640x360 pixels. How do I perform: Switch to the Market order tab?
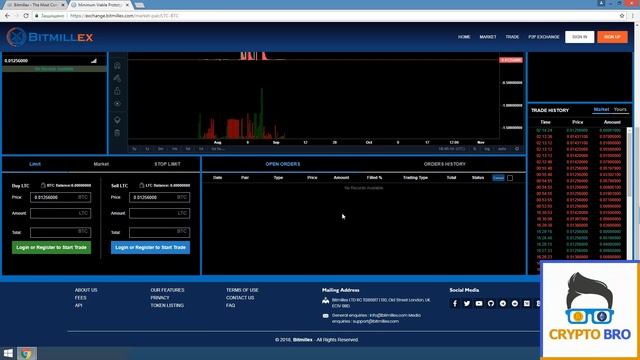point(101,164)
